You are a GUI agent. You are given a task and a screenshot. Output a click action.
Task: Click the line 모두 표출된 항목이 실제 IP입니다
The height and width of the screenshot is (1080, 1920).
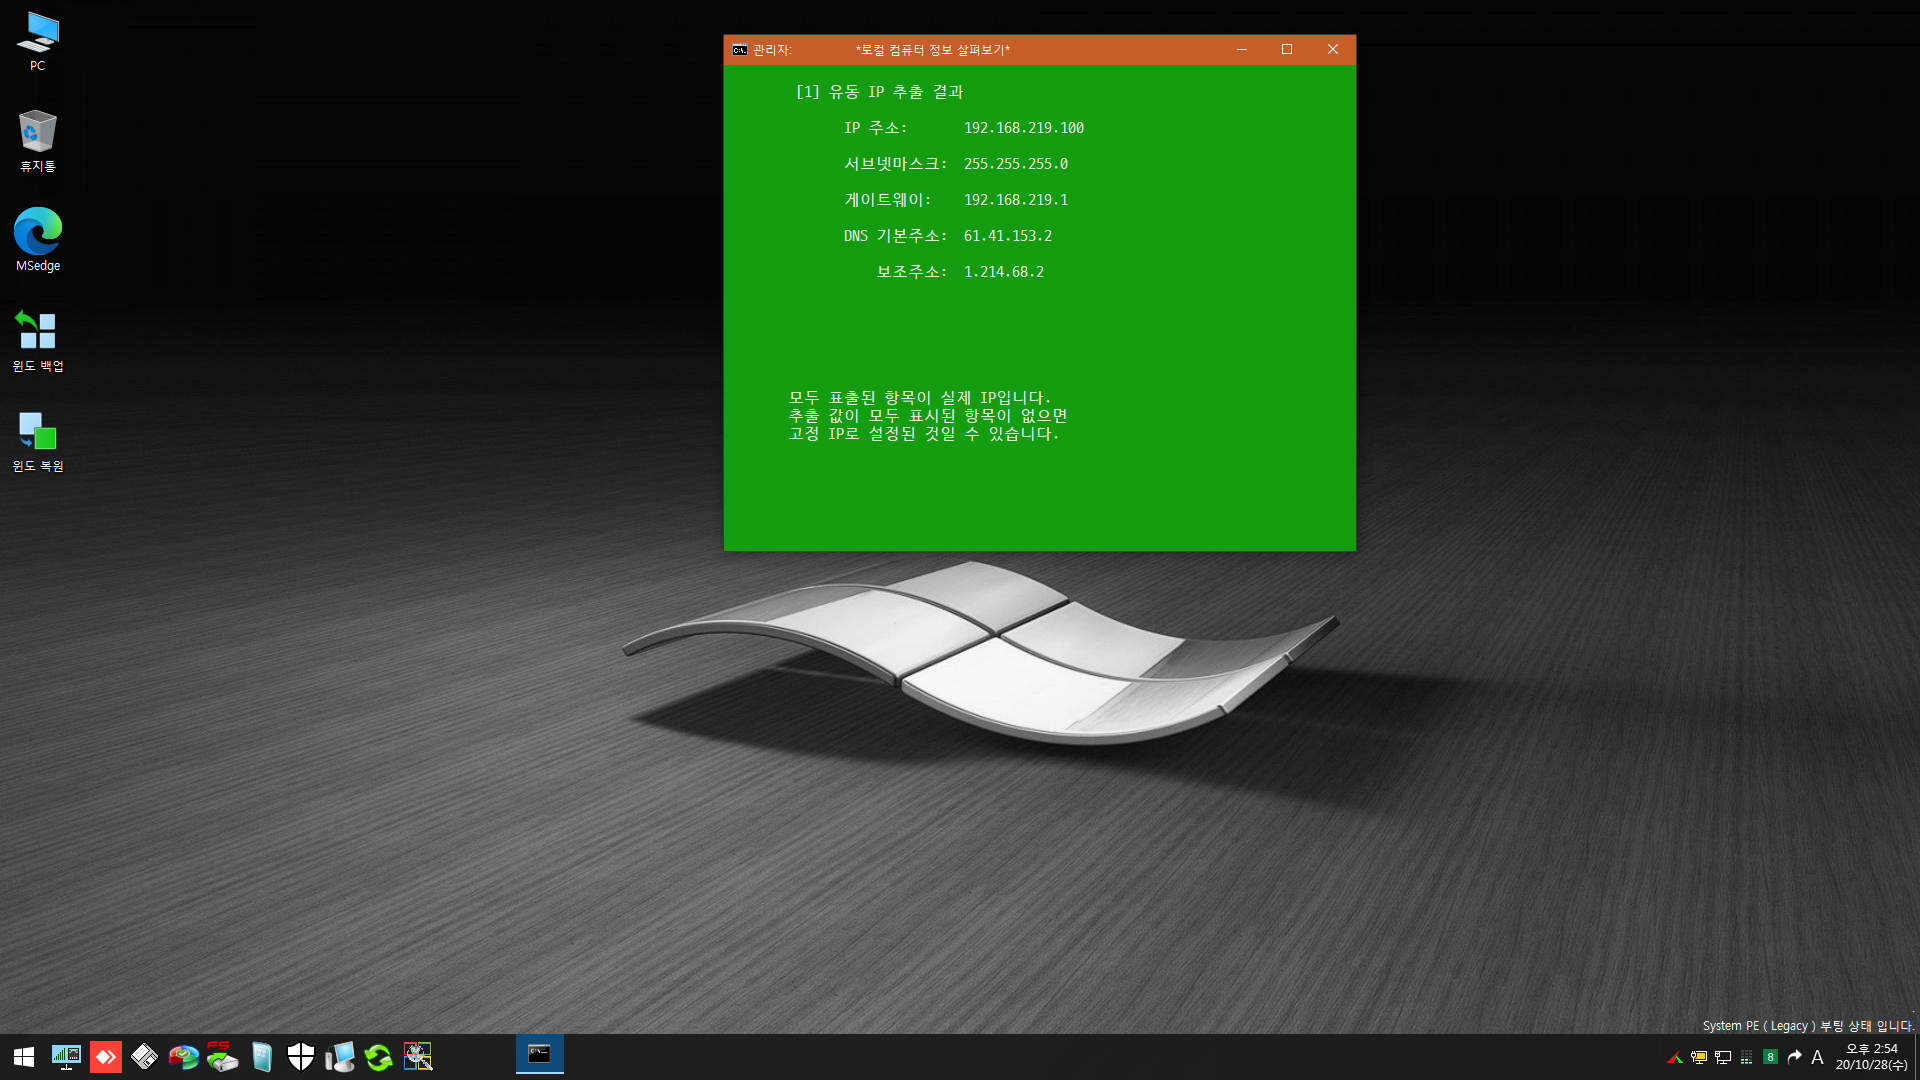click(920, 398)
